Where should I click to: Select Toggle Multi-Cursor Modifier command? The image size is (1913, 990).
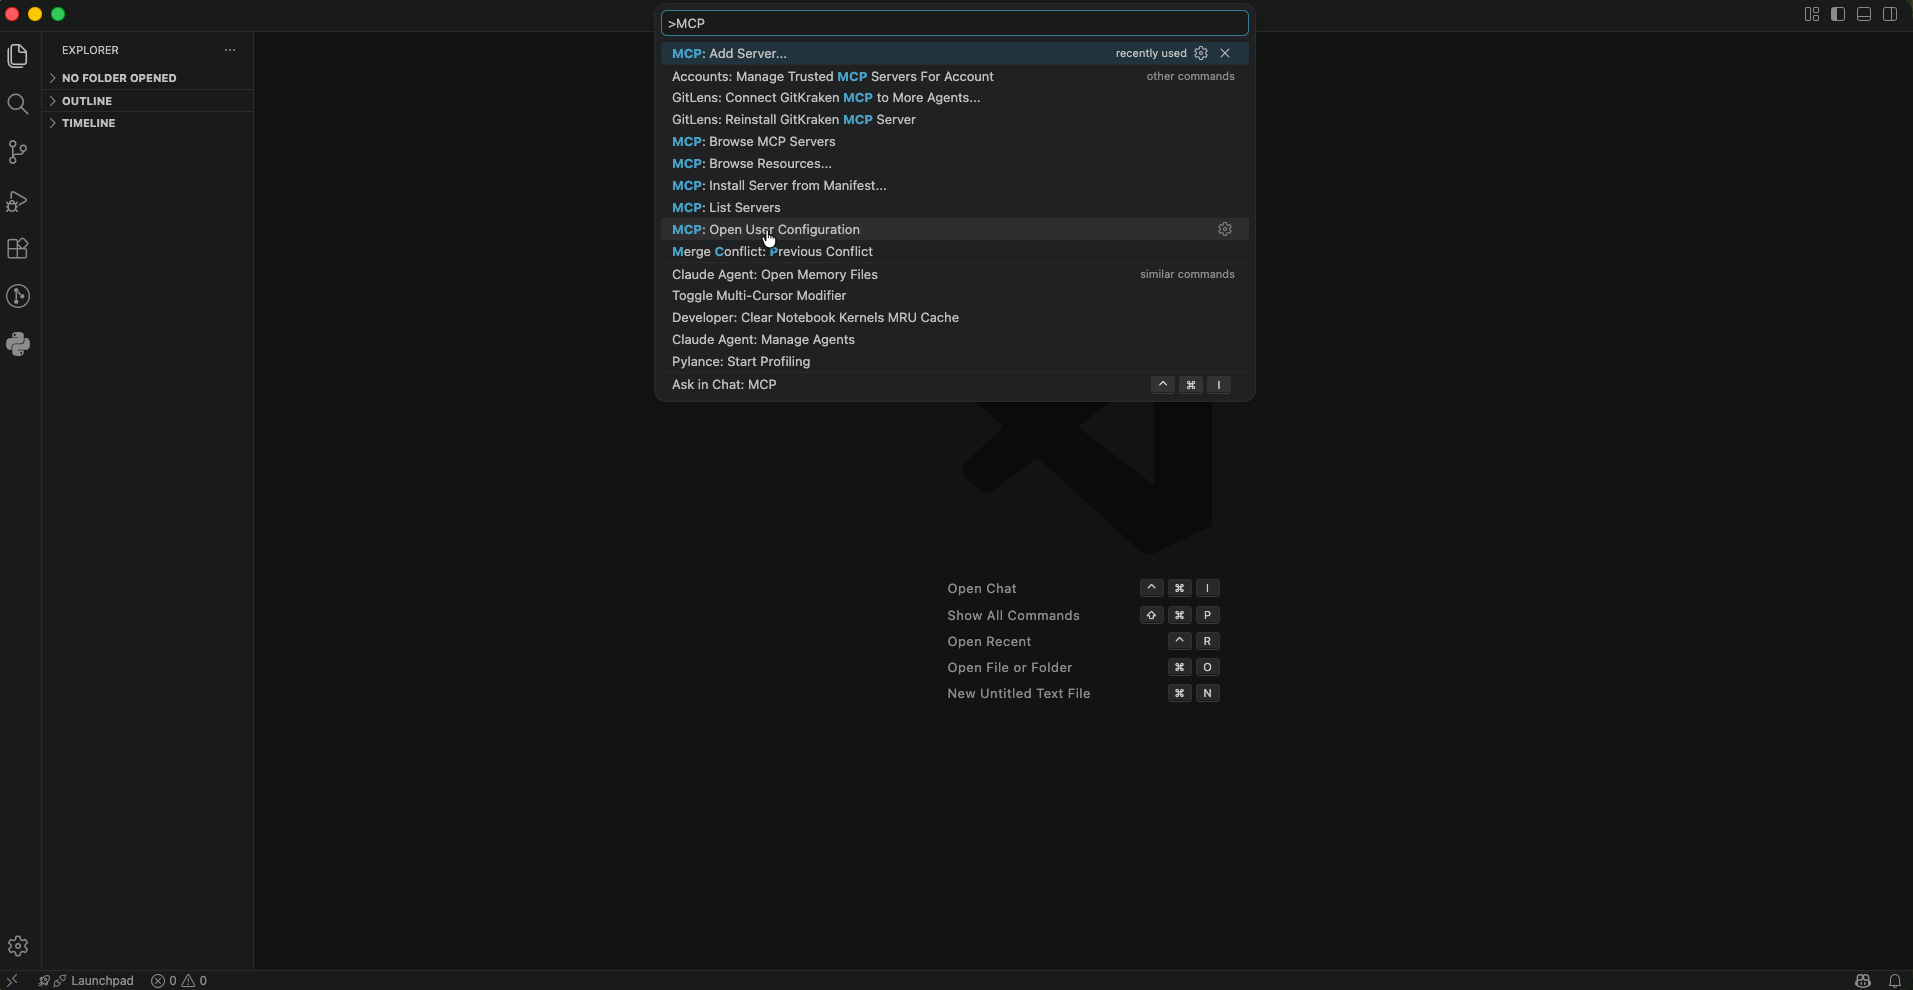point(954,296)
